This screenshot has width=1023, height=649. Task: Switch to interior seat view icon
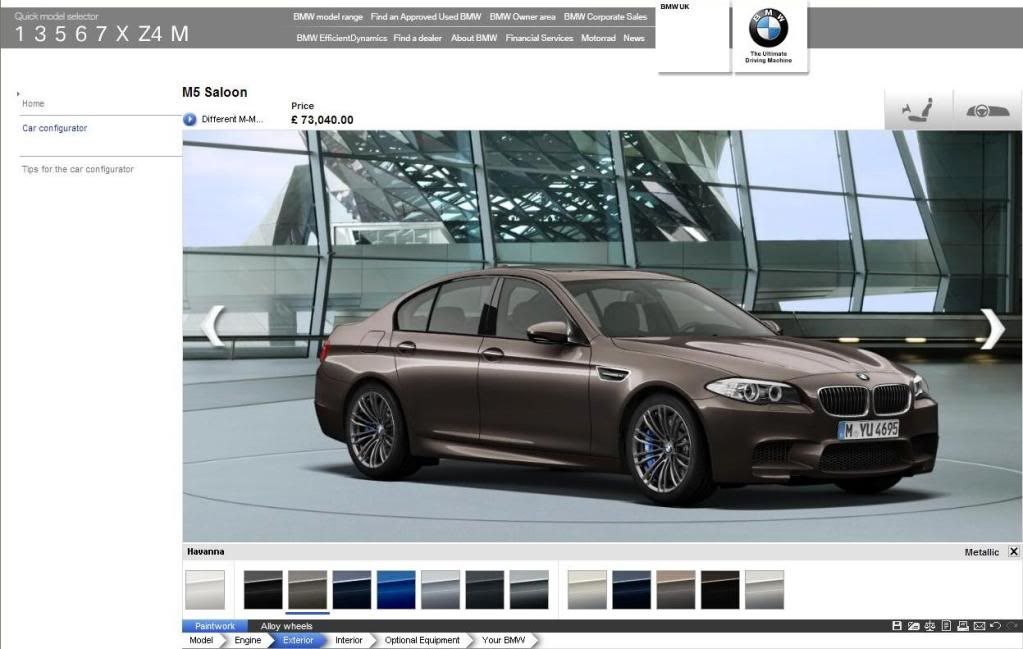918,109
